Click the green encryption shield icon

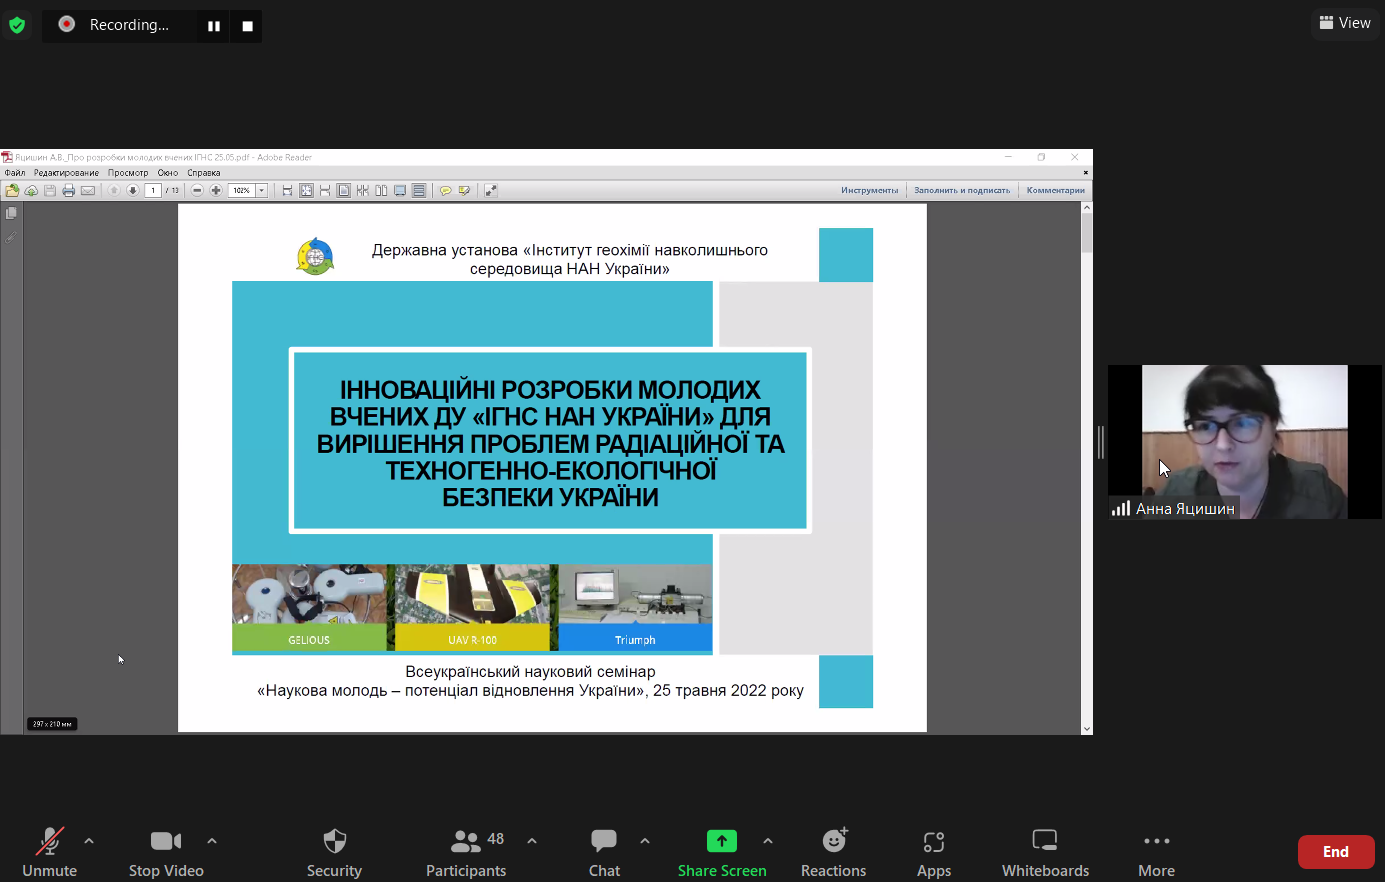17,25
